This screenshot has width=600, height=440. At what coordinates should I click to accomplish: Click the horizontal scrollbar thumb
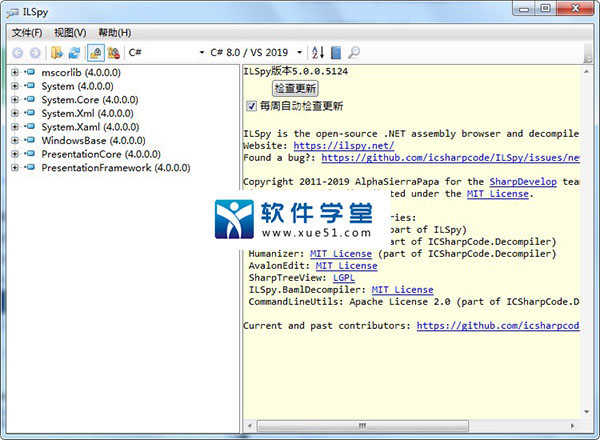[363, 426]
